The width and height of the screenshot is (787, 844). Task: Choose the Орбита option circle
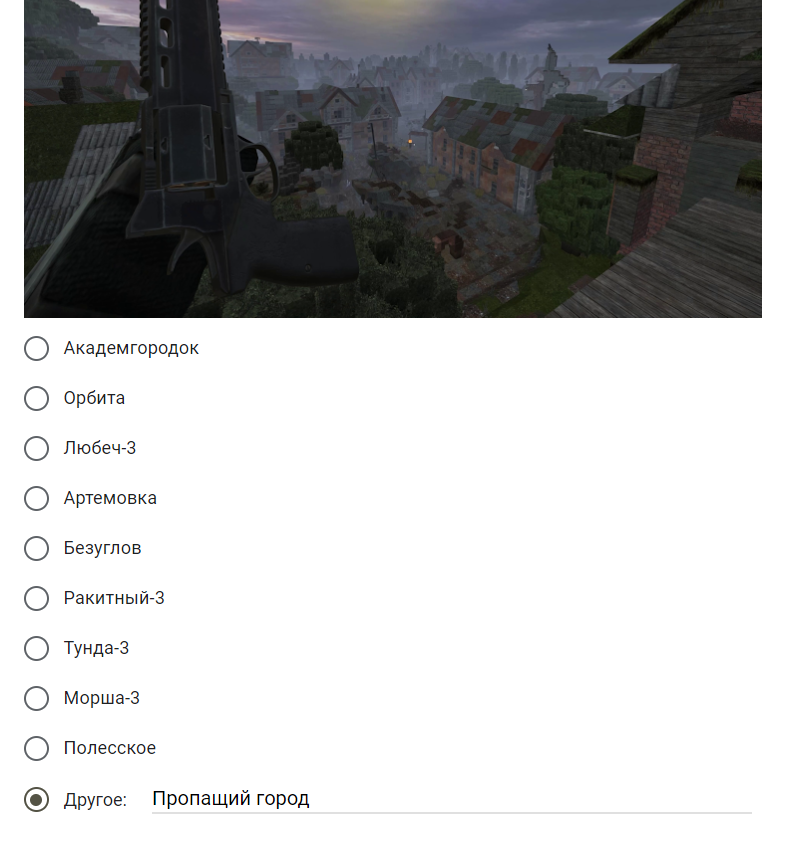coord(37,398)
